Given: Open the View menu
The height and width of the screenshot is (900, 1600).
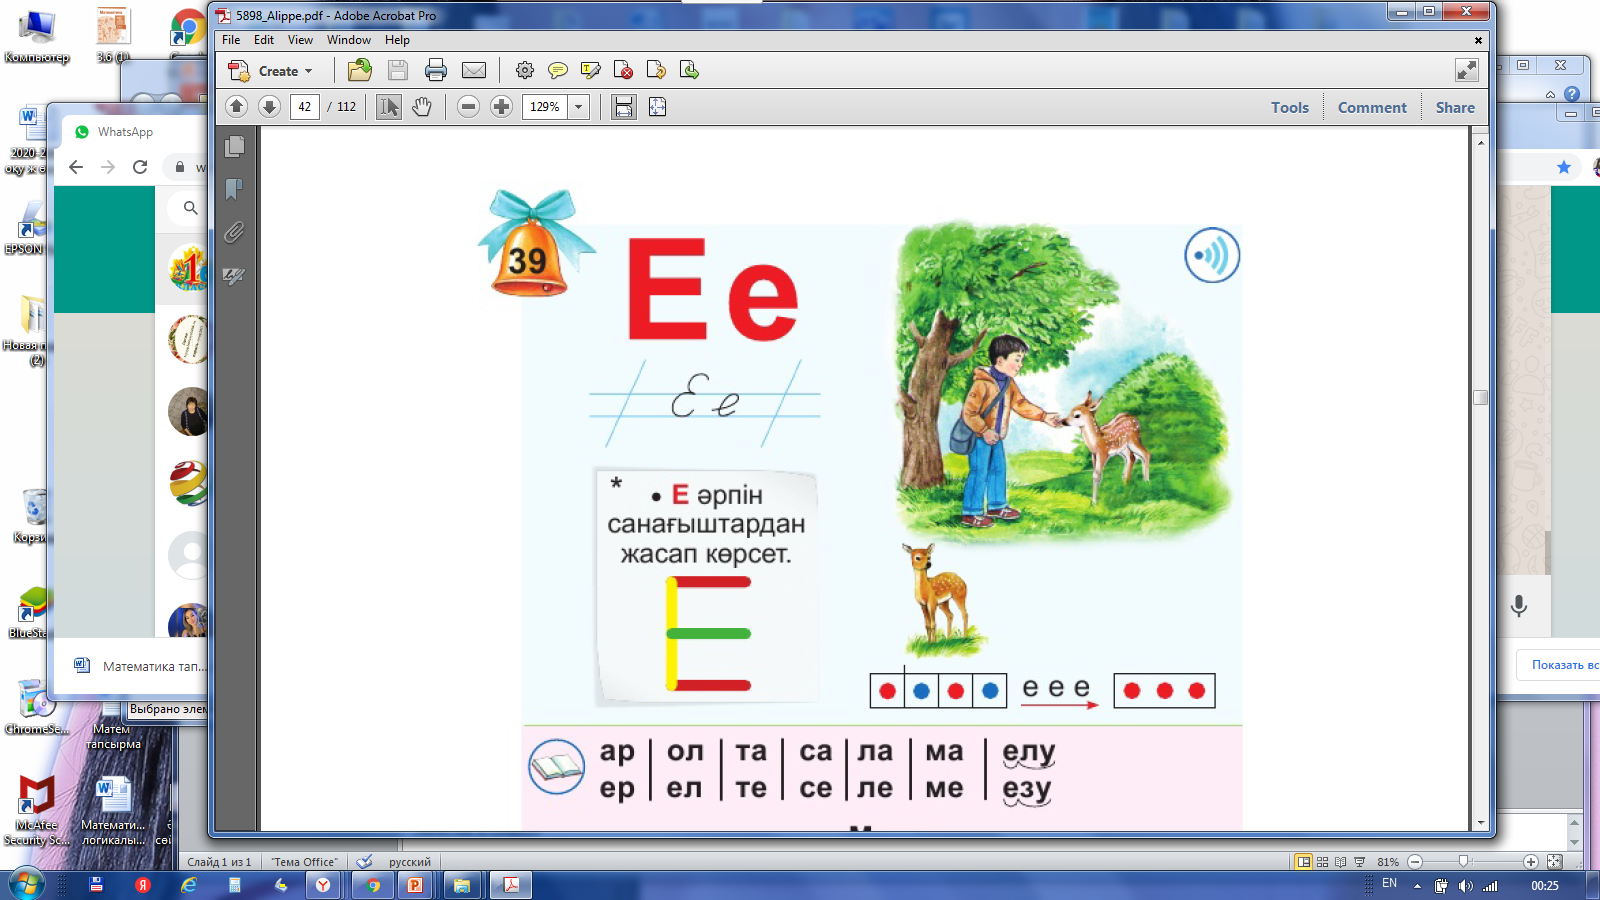Looking at the screenshot, I should point(300,40).
